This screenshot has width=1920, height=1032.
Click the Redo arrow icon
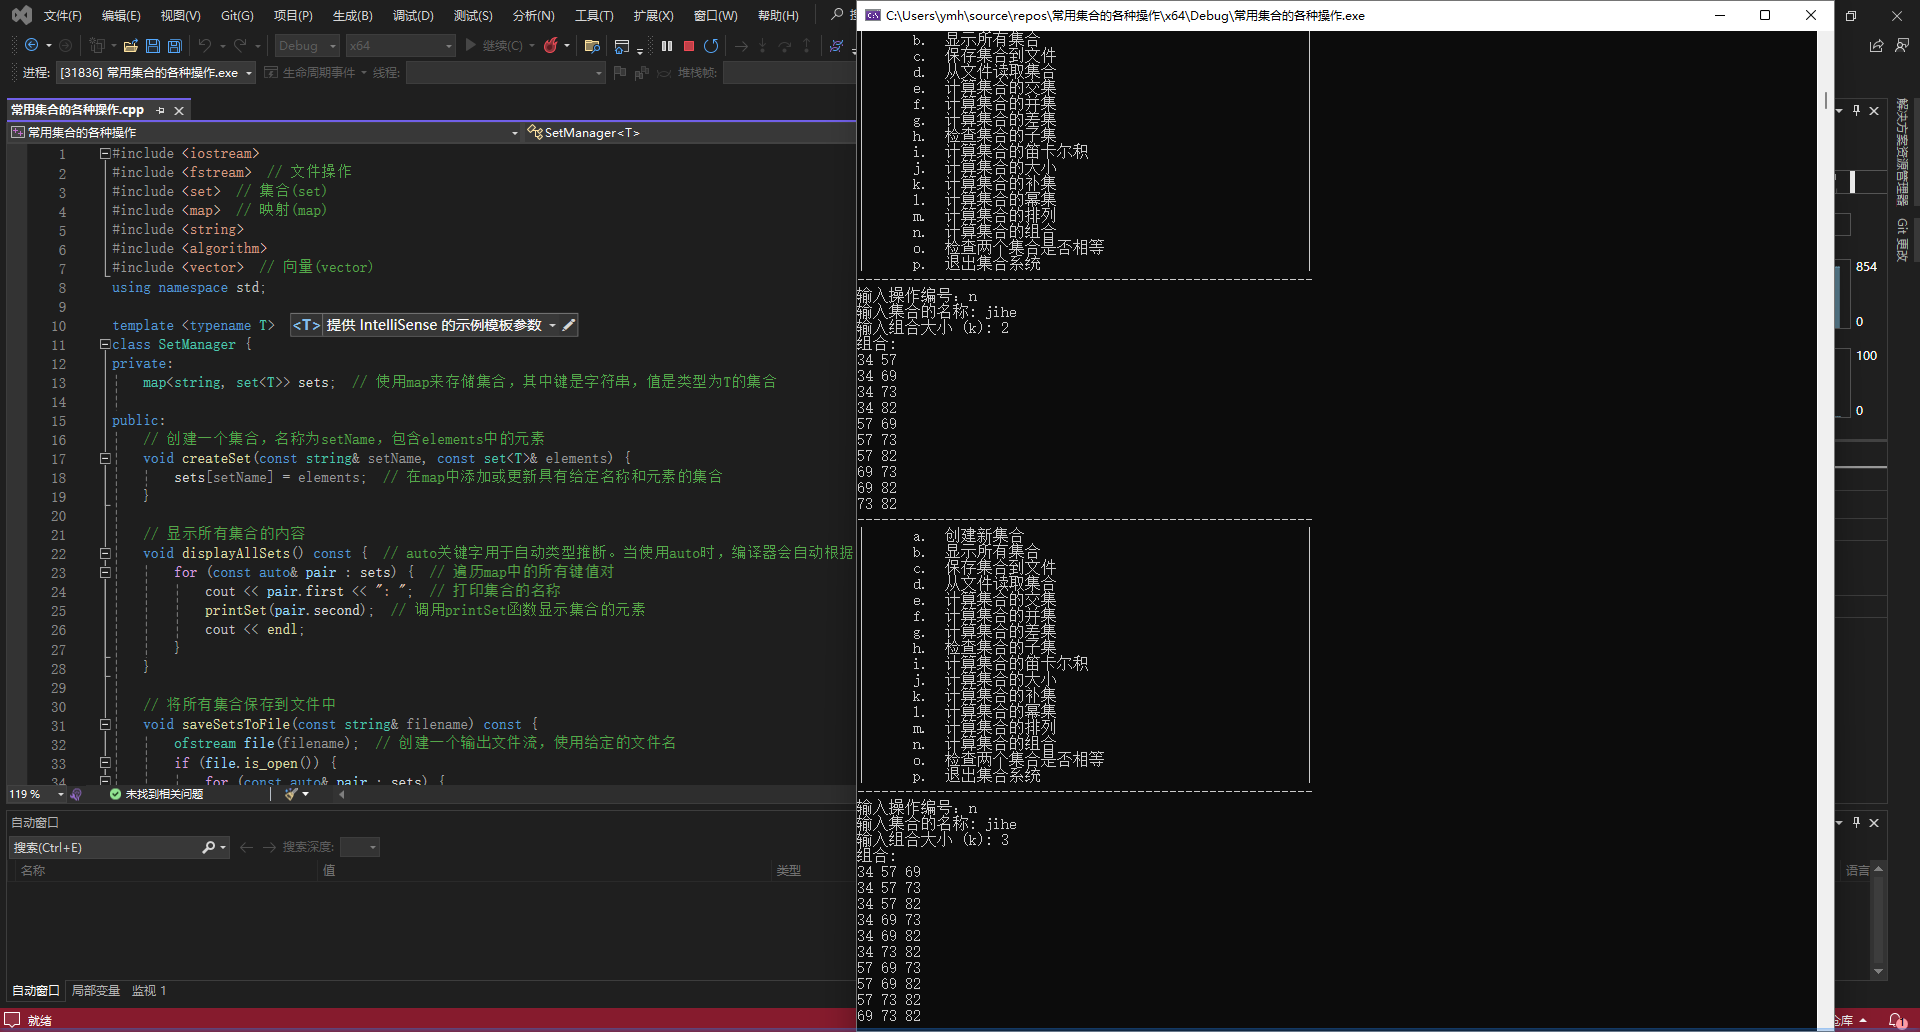coord(240,46)
